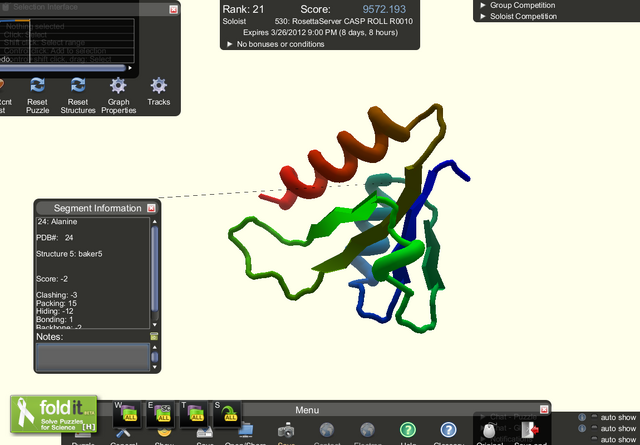Image resolution: width=640 pixels, height=445 pixels.
Task: Click the Rank: 21 text
Action: 243,9
